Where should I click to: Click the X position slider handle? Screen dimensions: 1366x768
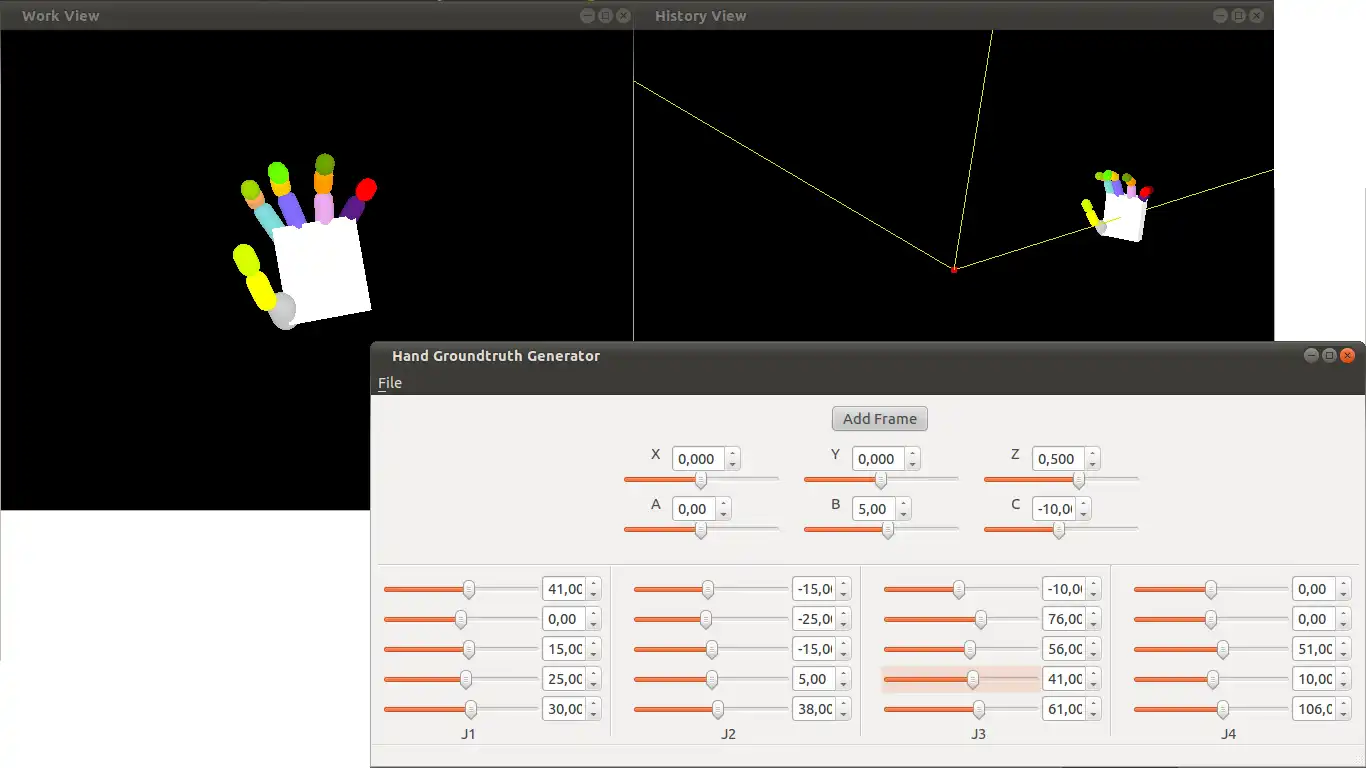coord(701,480)
